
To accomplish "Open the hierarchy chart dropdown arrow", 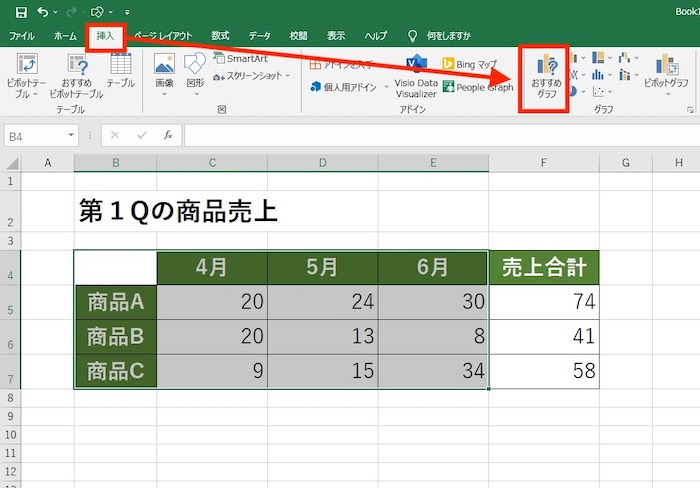I will point(610,58).
